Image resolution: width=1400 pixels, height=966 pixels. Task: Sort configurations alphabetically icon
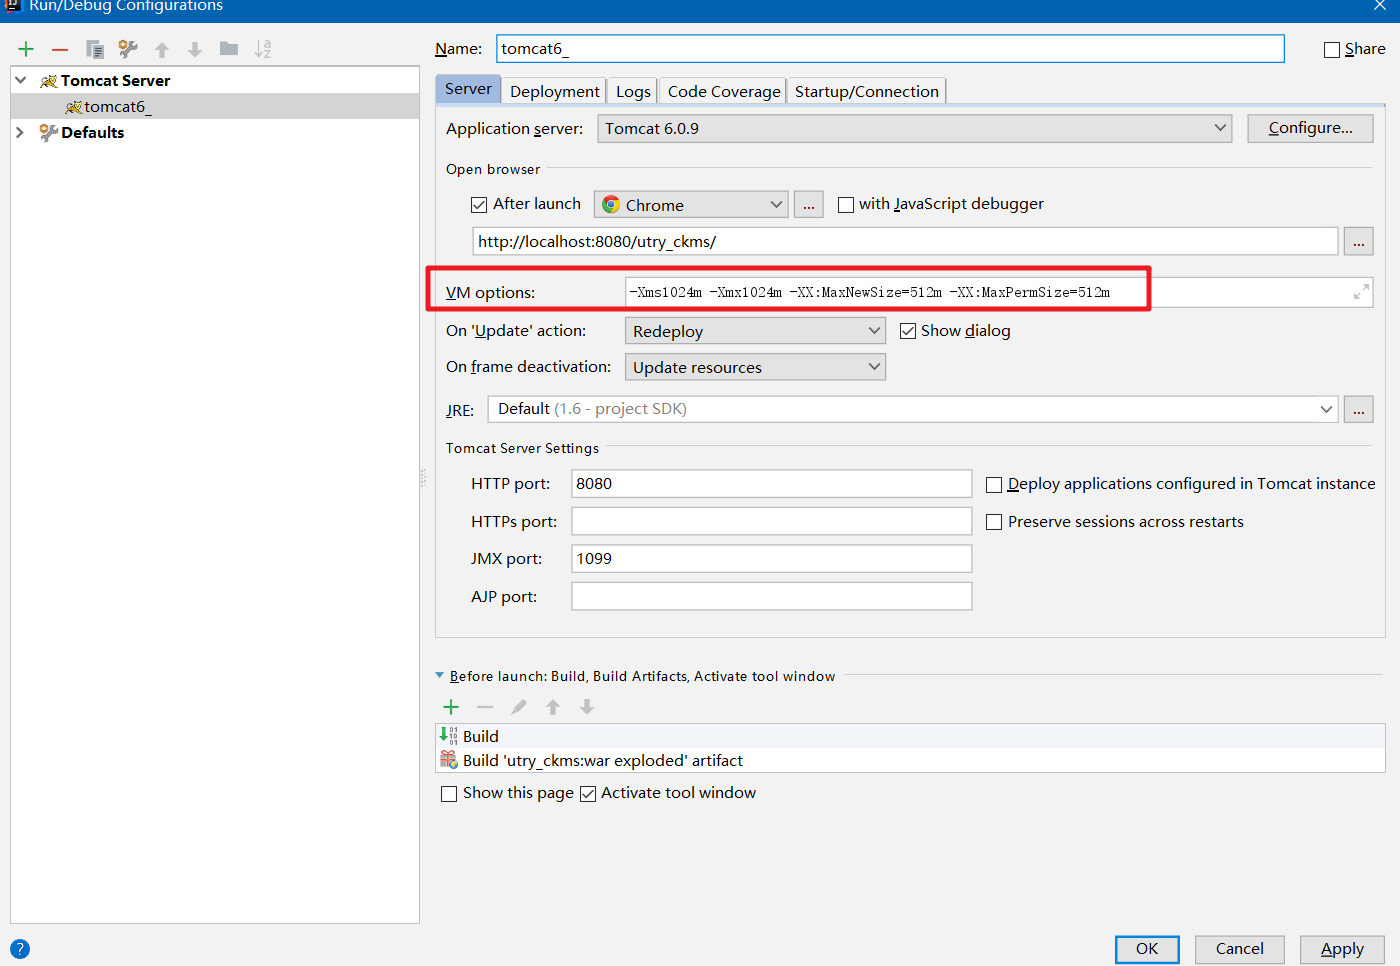pos(263,49)
